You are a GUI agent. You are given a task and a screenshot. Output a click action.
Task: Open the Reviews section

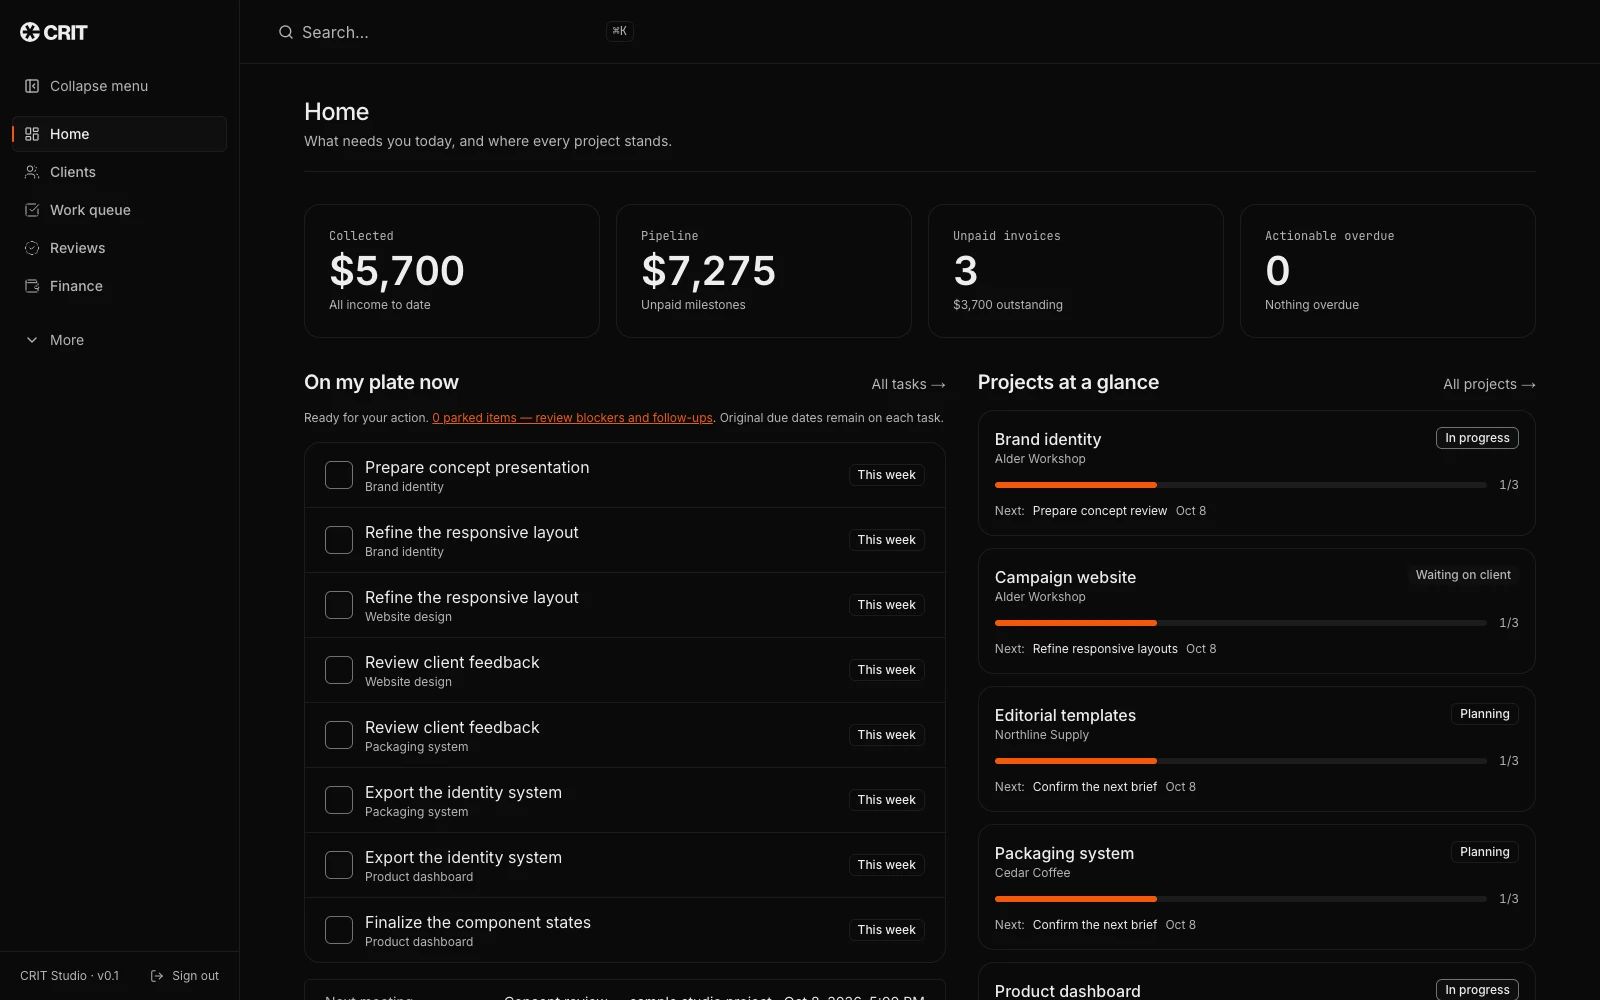tap(119, 248)
